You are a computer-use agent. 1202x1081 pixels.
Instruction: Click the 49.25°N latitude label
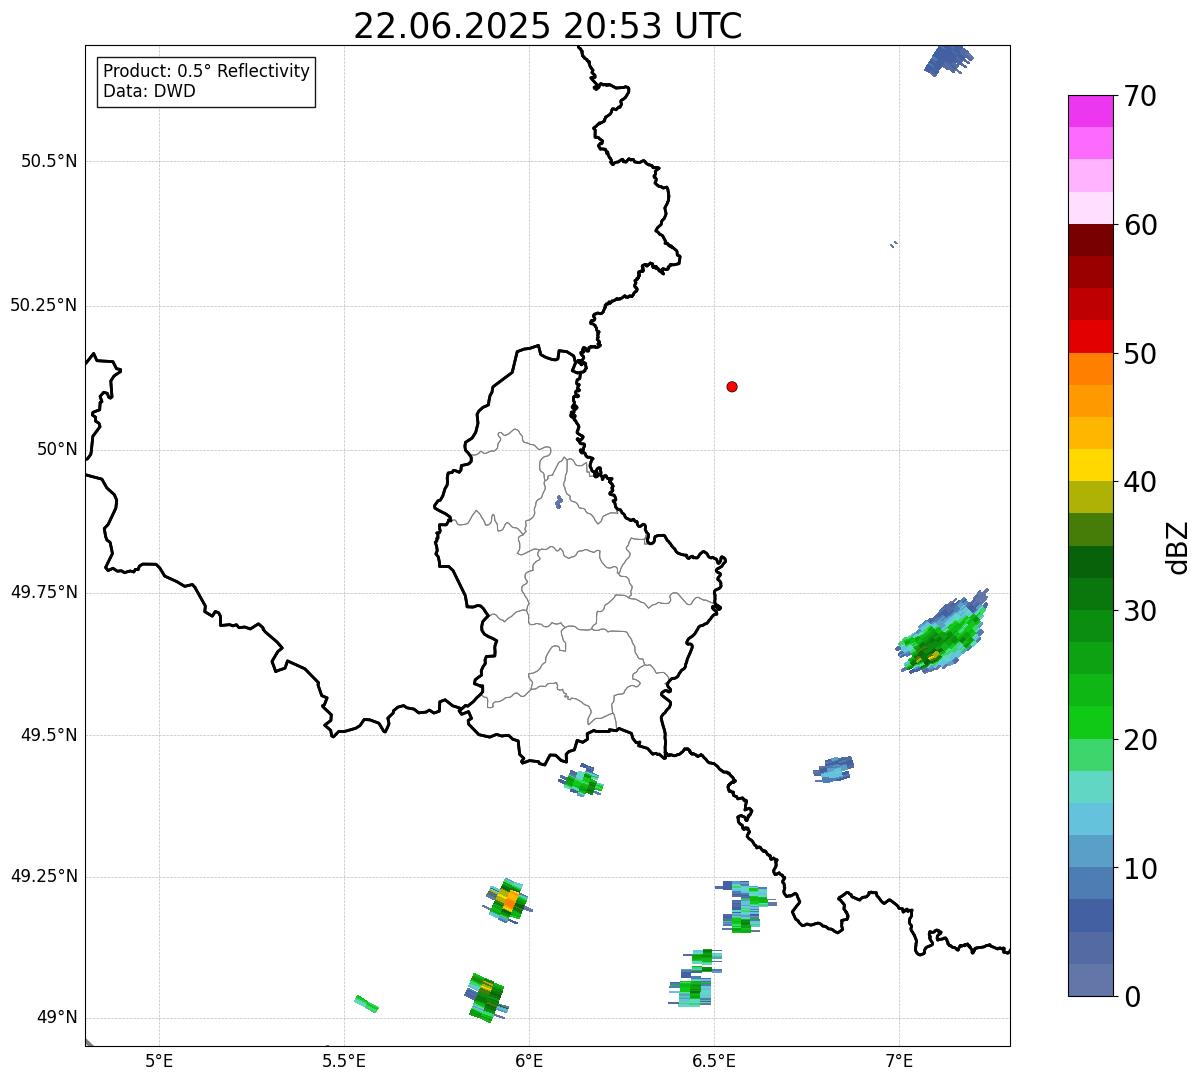click(x=44, y=876)
